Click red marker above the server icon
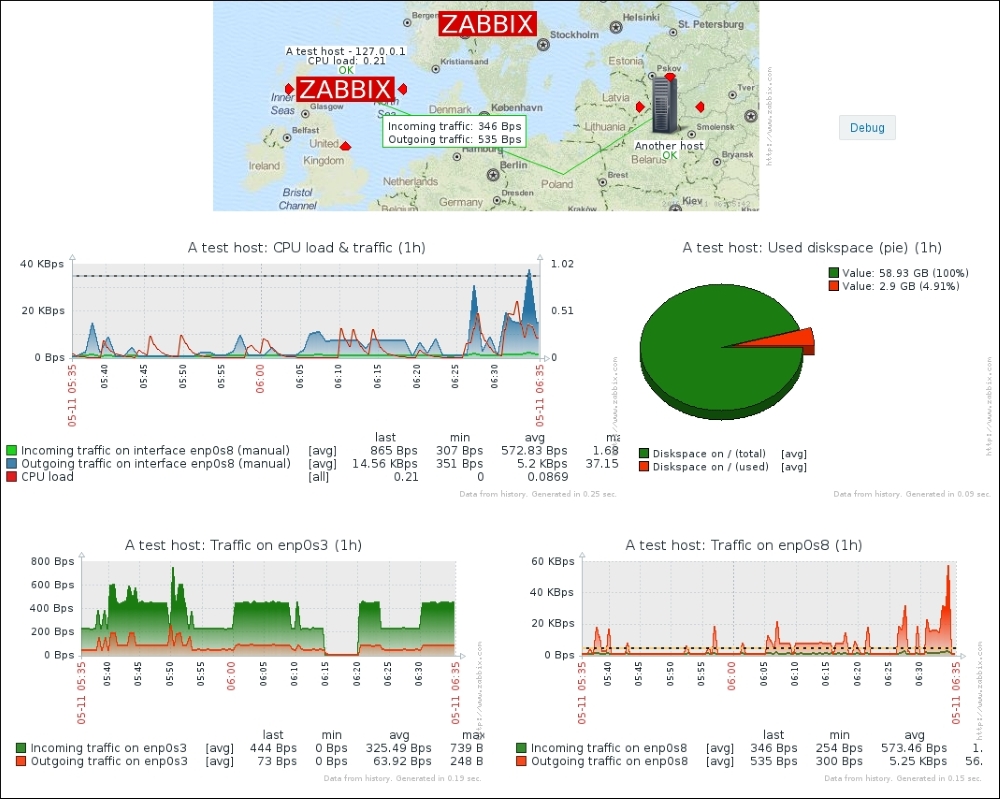 670,76
